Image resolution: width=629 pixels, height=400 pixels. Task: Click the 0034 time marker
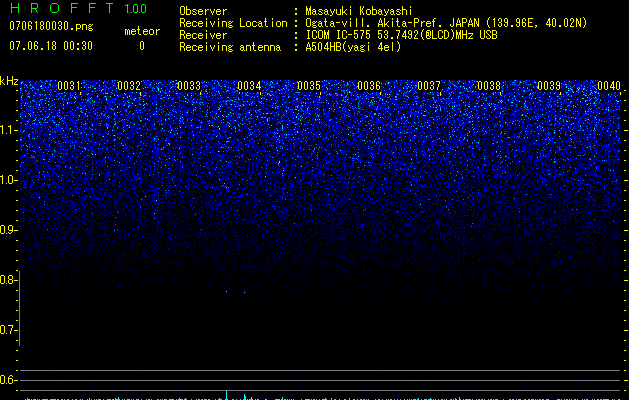[x=249, y=86]
